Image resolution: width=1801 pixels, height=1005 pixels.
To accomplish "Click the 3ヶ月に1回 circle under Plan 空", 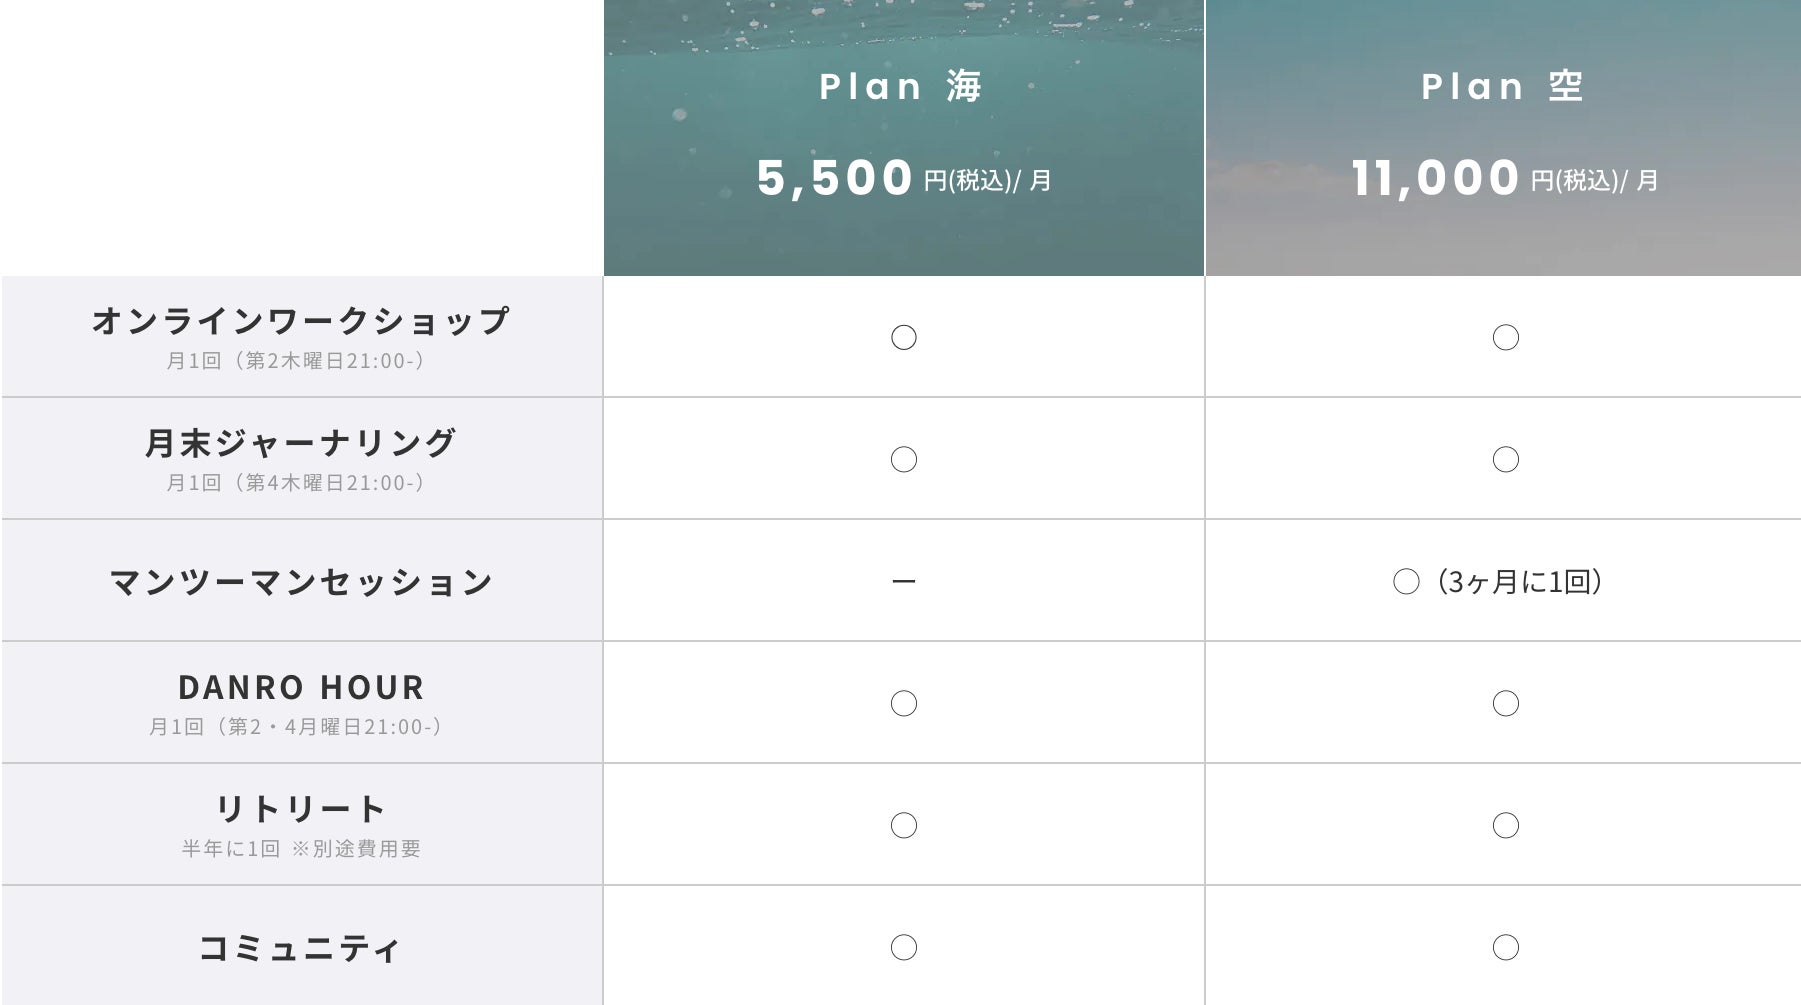I will click(x=1406, y=582).
